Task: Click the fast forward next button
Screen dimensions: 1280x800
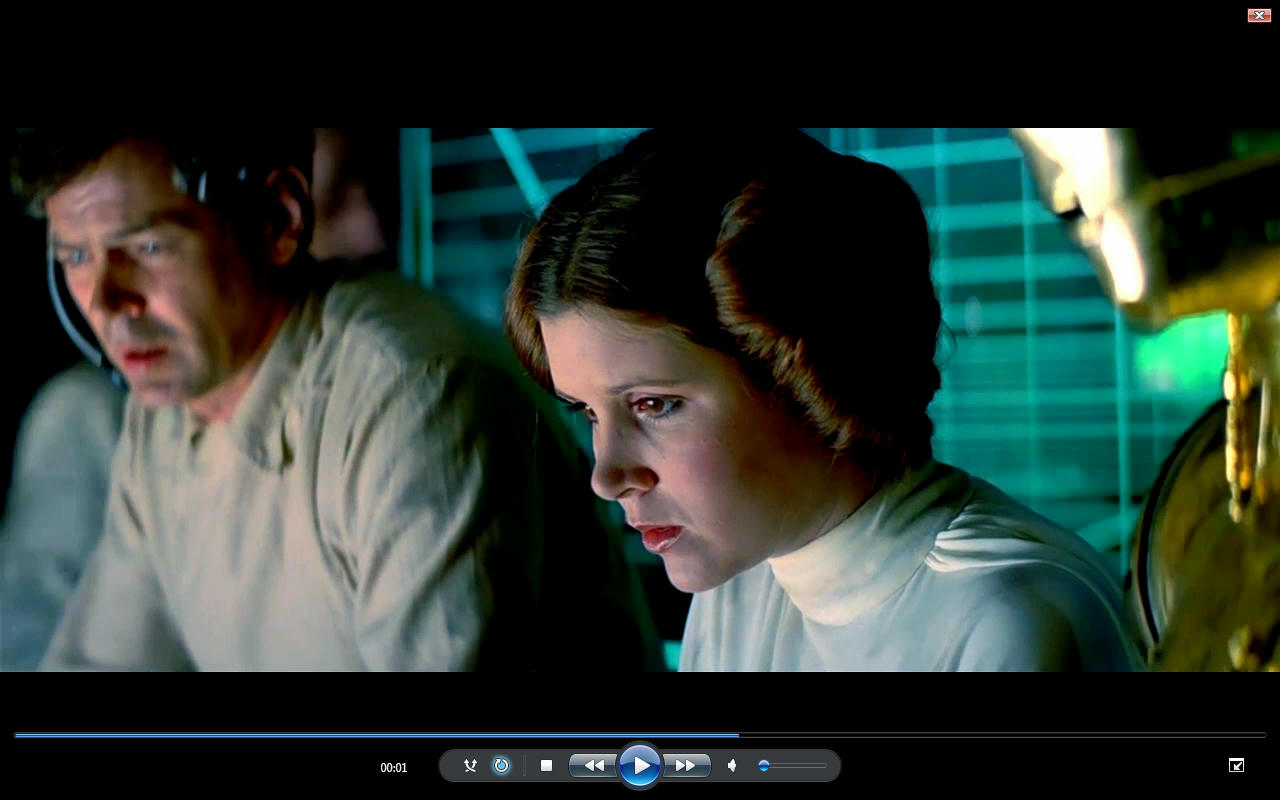Action: click(x=686, y=766)
